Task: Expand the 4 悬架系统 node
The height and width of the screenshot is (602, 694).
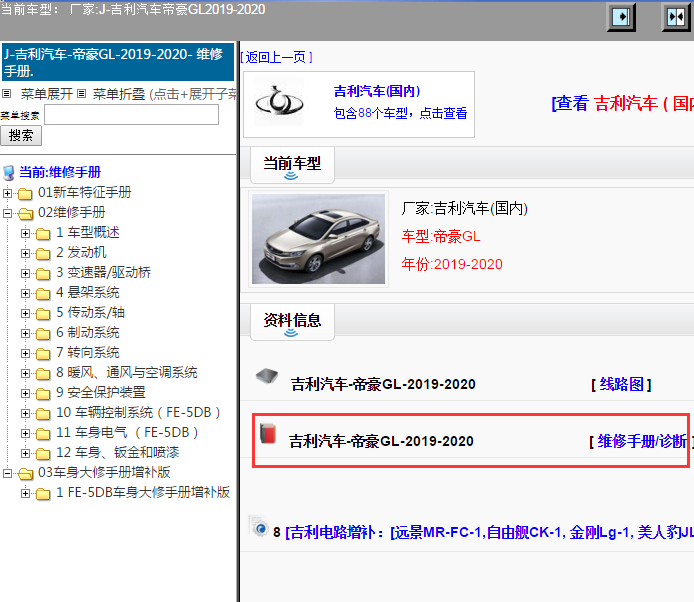Action: pyautogui.click(x=25, y=293)
